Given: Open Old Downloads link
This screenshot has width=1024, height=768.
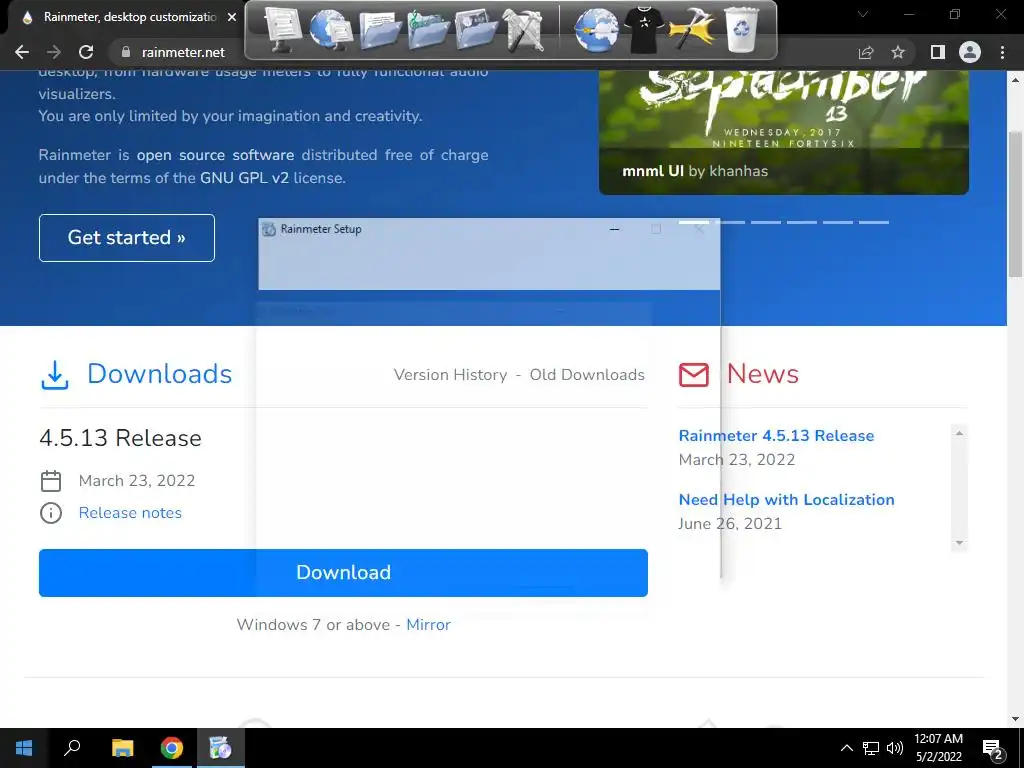Looking at the screenshot, I should [587, 375].
